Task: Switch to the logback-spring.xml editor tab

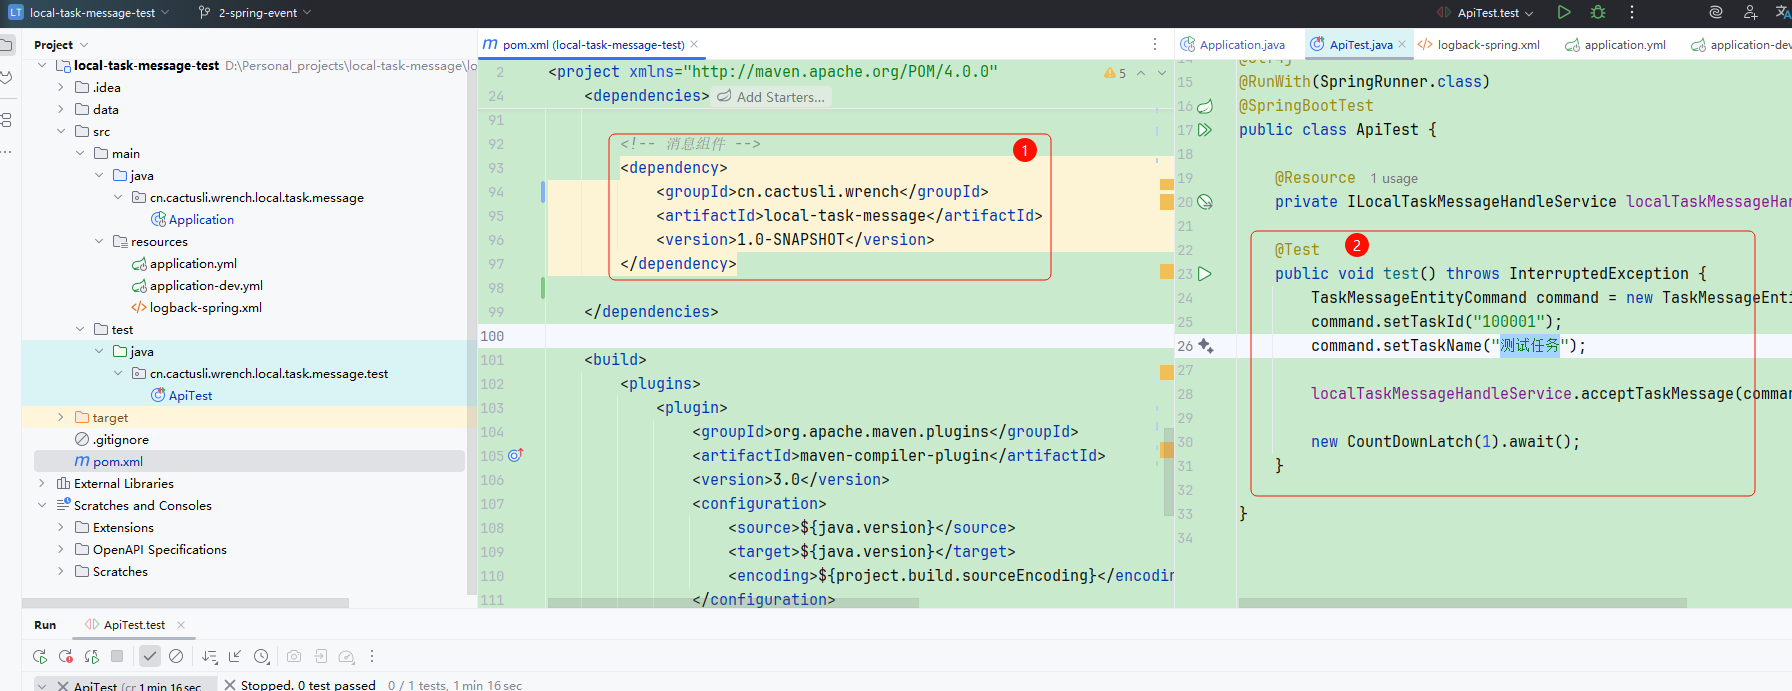Action: coord(1487,44)
